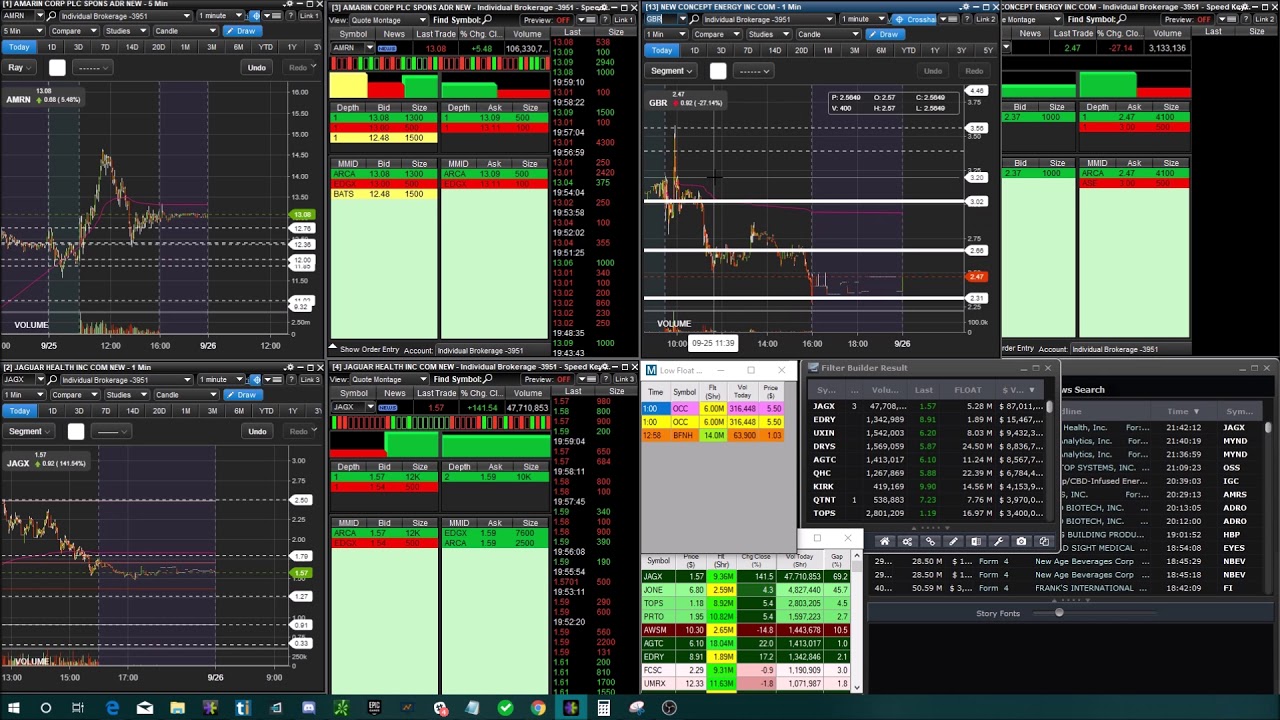1280x720 pixels.
Task: Click the wrench icon in the Filter Builder toolbar
Action: 998,542
